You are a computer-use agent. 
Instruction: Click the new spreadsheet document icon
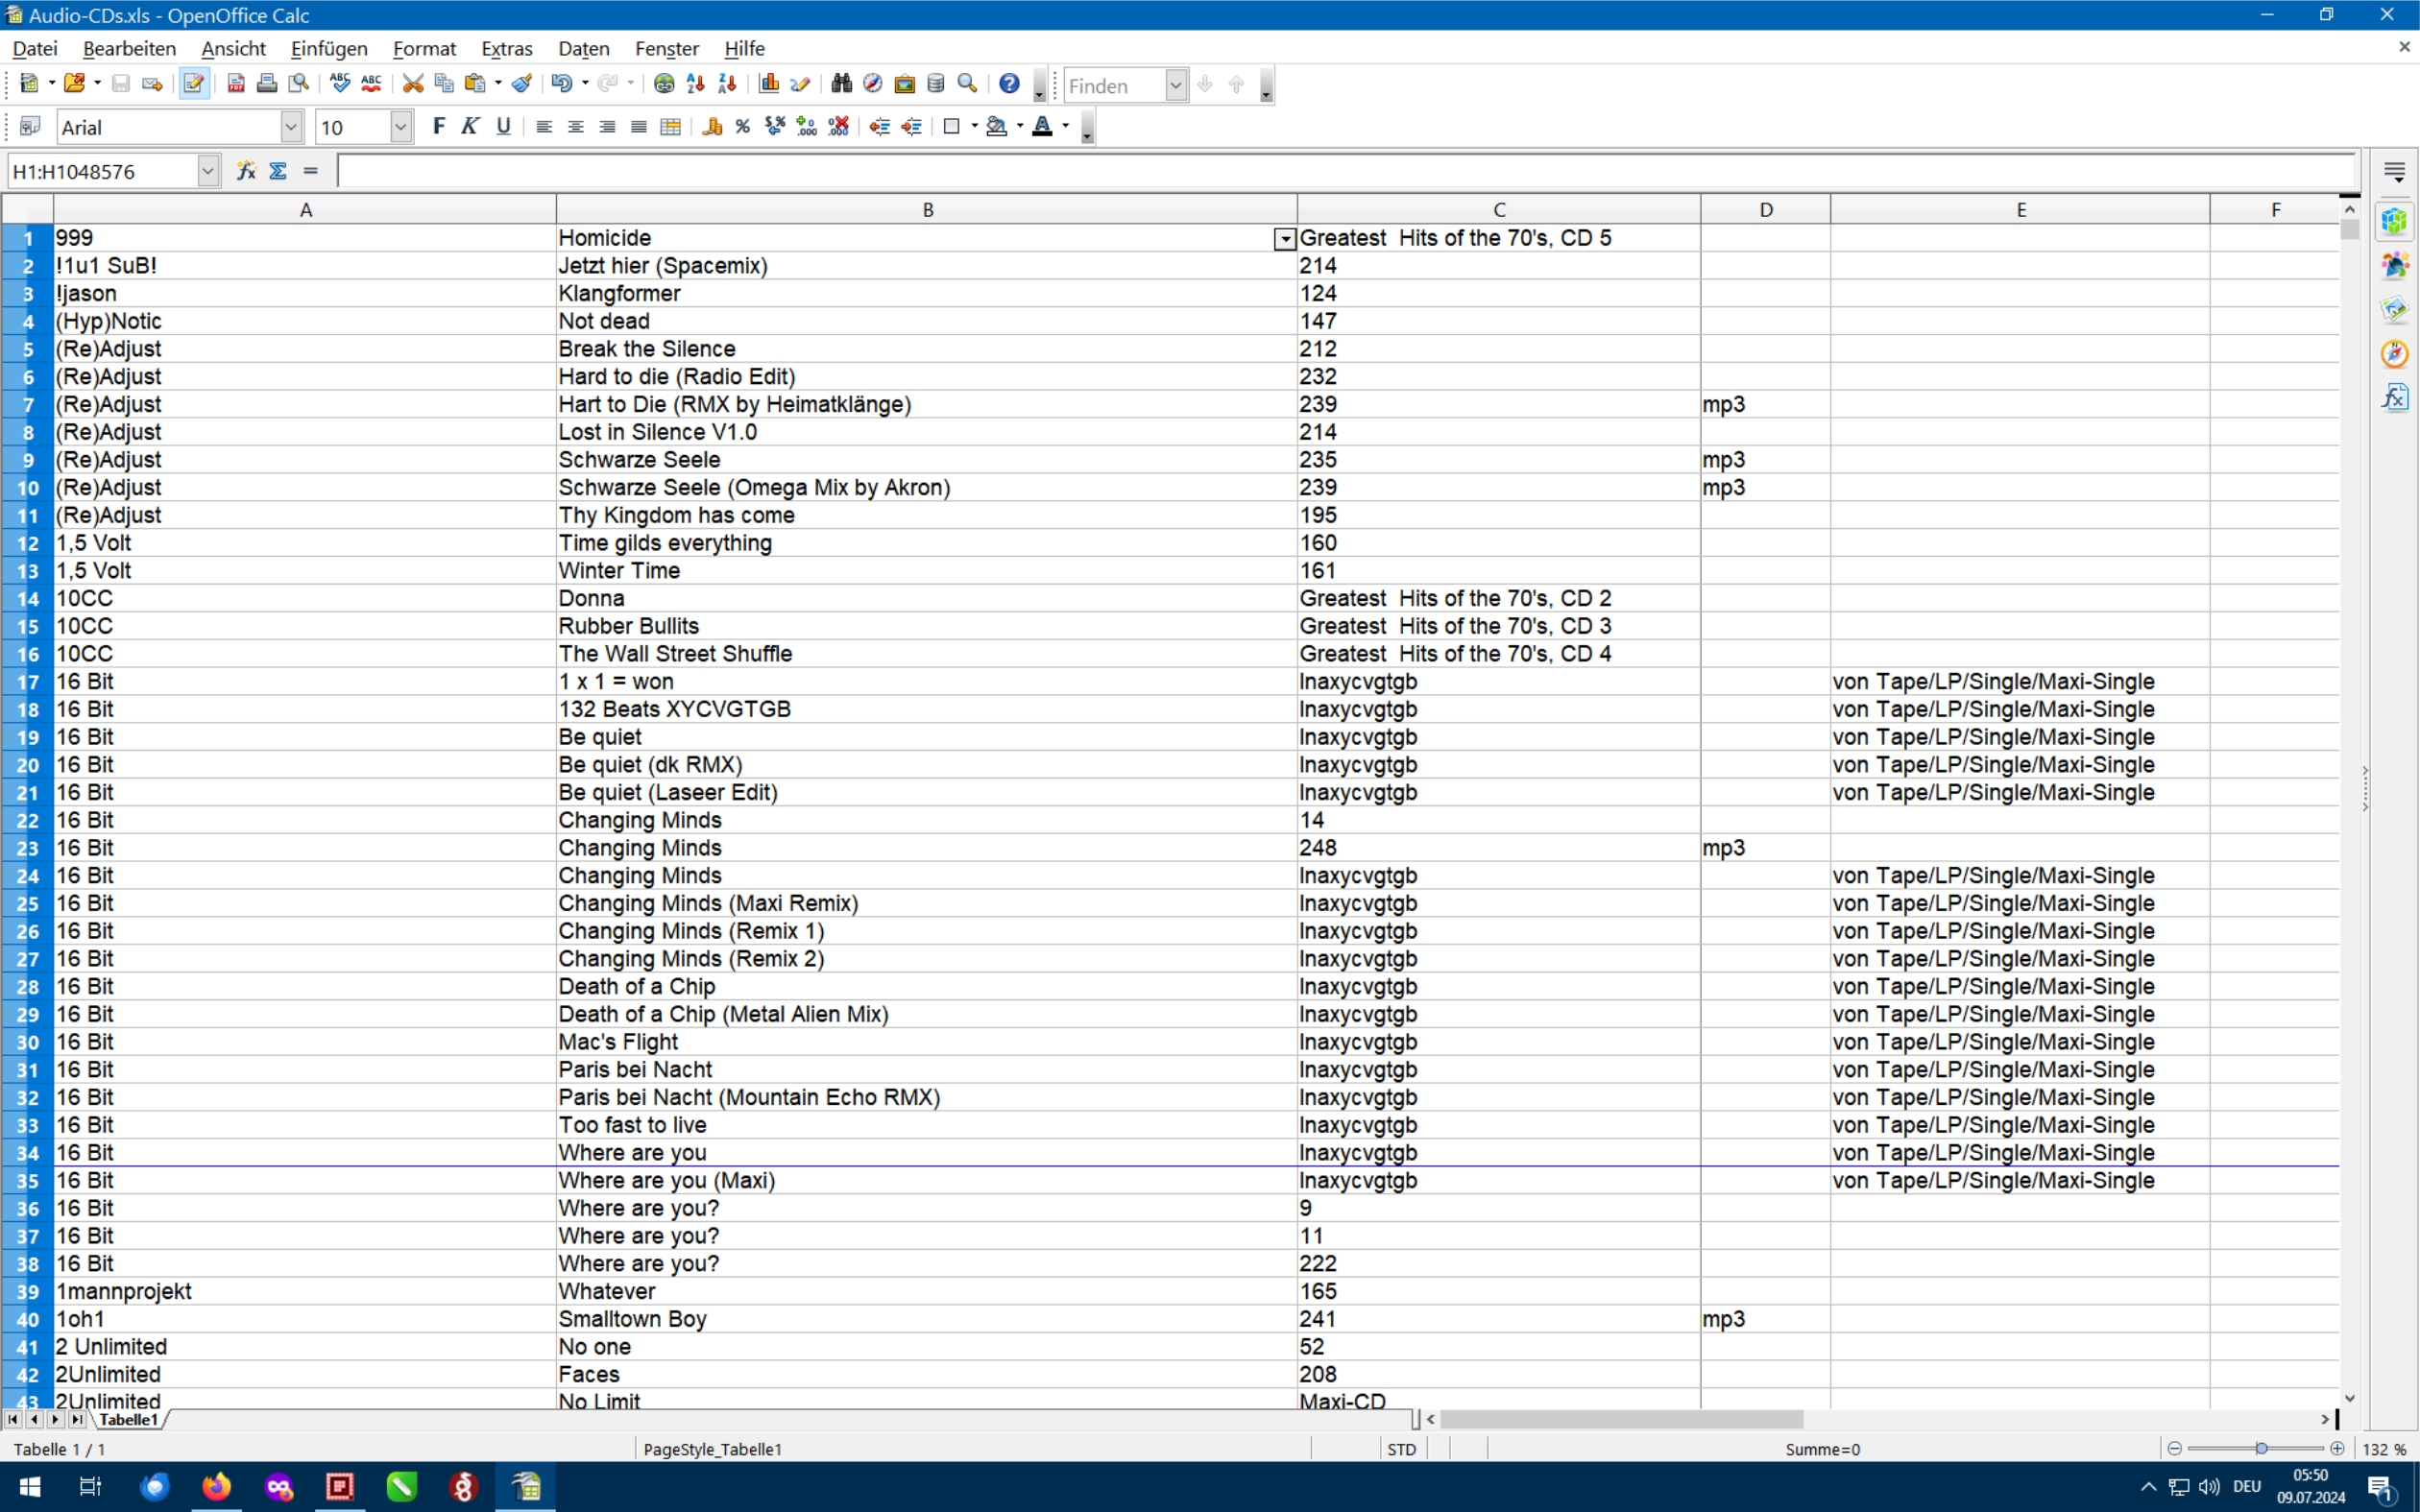click(x=29, y=84)
